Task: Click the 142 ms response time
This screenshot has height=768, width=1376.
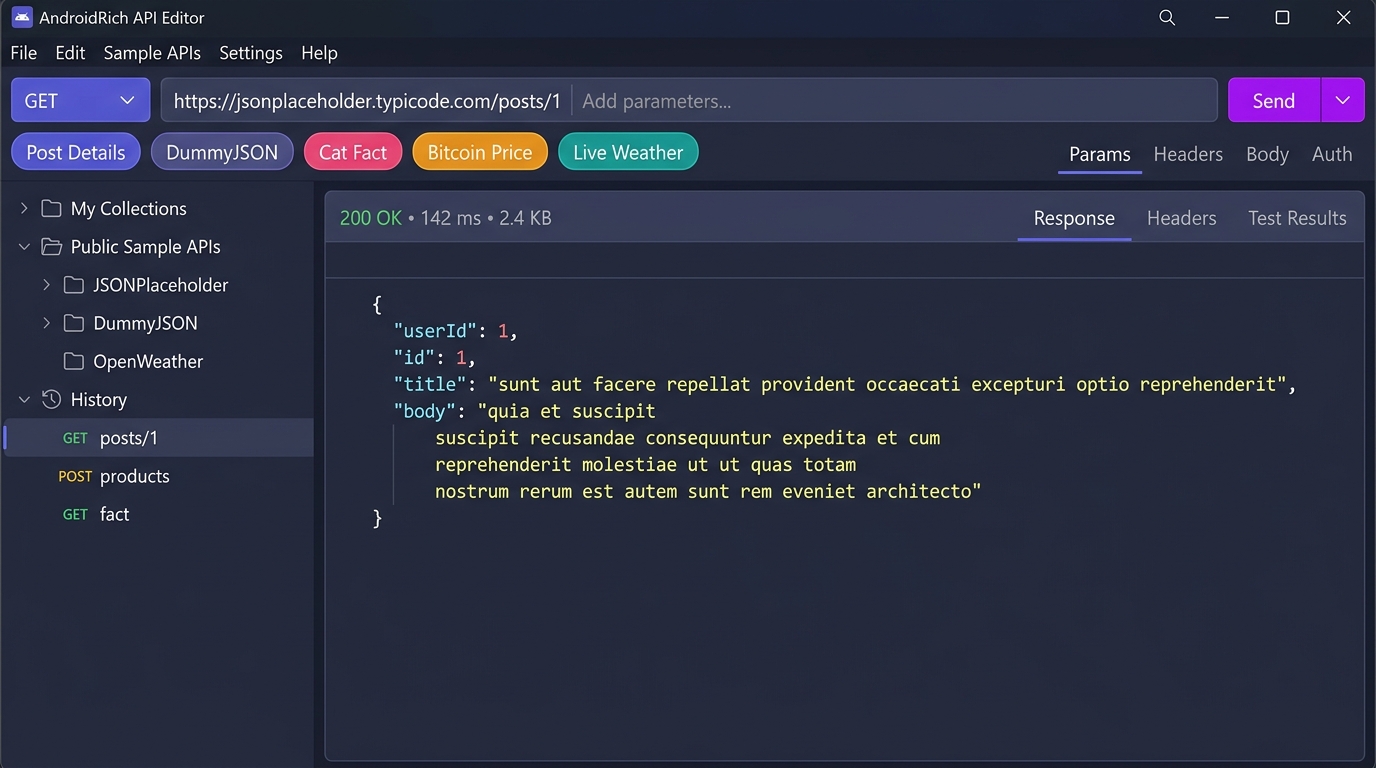Action: point(450,218)
